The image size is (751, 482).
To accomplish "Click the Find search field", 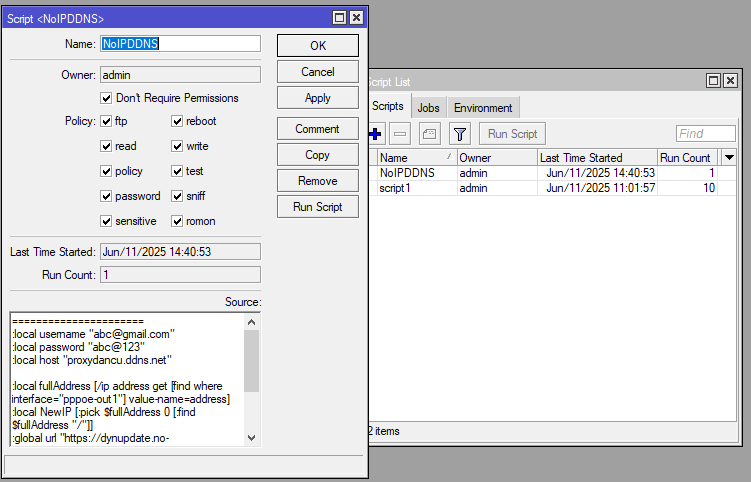I will (704, 133).
